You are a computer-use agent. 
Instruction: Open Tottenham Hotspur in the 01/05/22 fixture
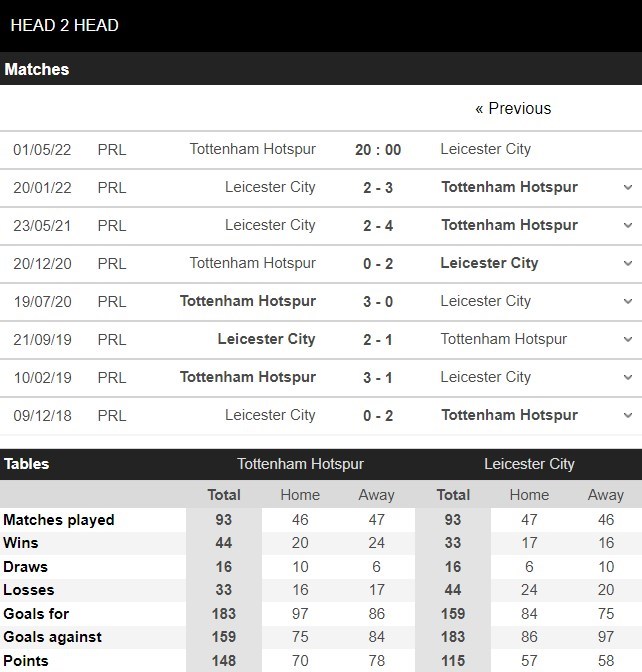pyautogui.click(x=252, y=149)
